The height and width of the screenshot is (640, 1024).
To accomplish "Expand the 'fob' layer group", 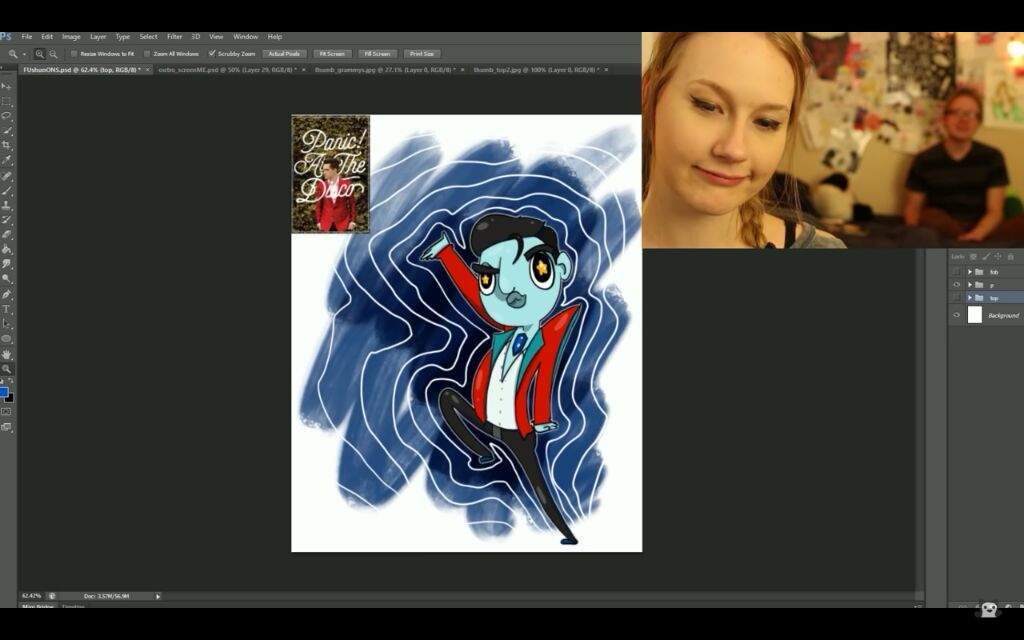I will (x=970, y=272).
